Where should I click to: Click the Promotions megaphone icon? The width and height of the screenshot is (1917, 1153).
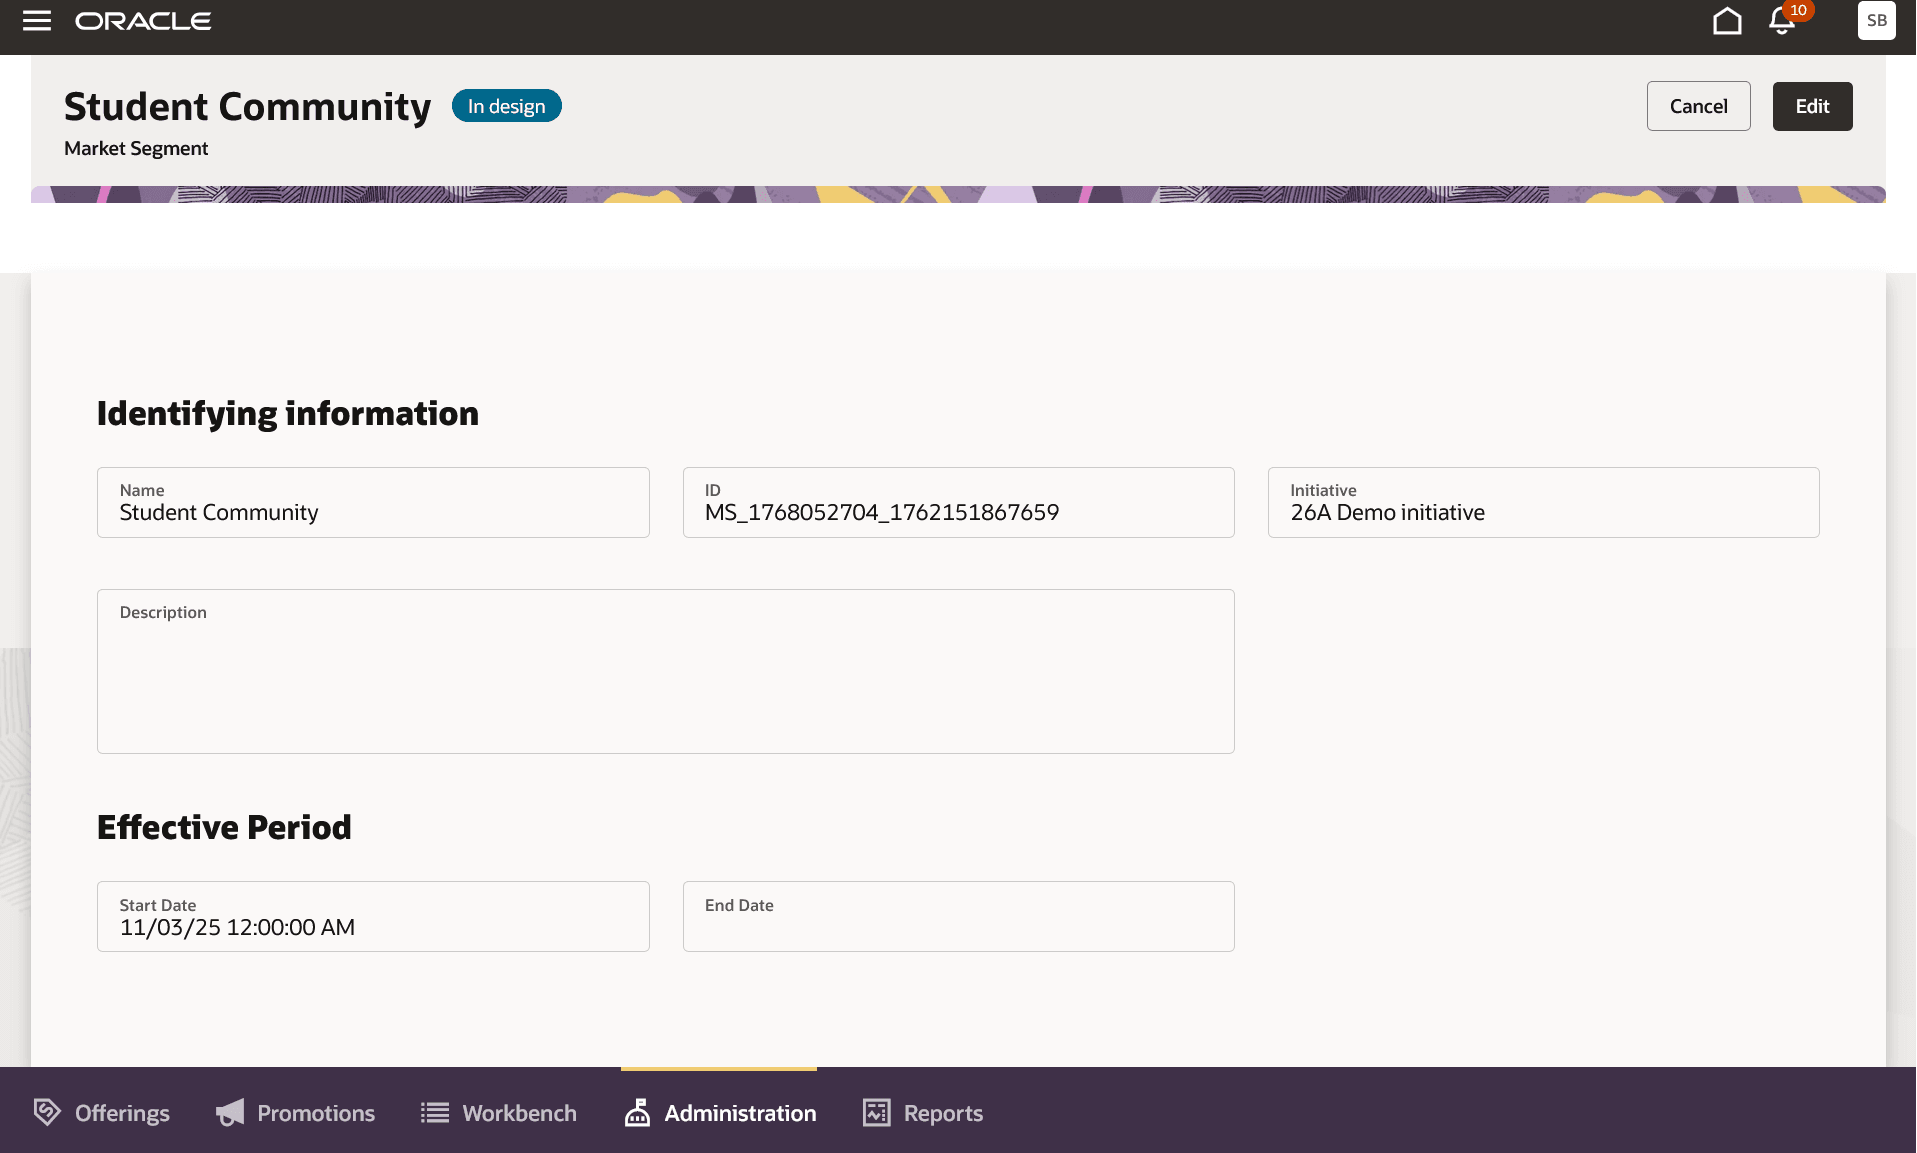click(x=229, y=1112)
